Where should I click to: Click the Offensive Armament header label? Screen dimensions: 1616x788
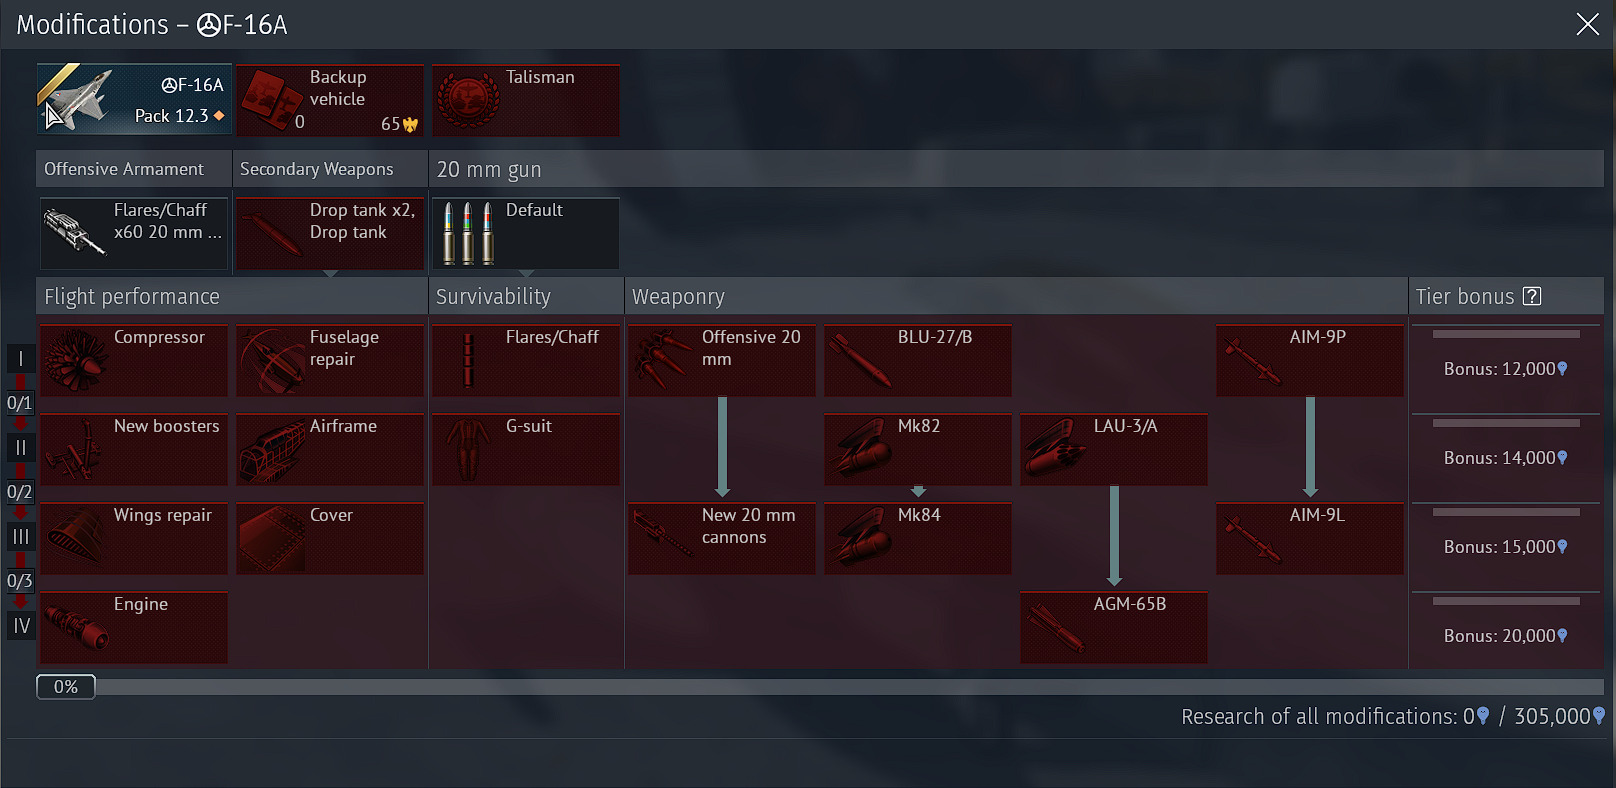click(x=124, y=169)
